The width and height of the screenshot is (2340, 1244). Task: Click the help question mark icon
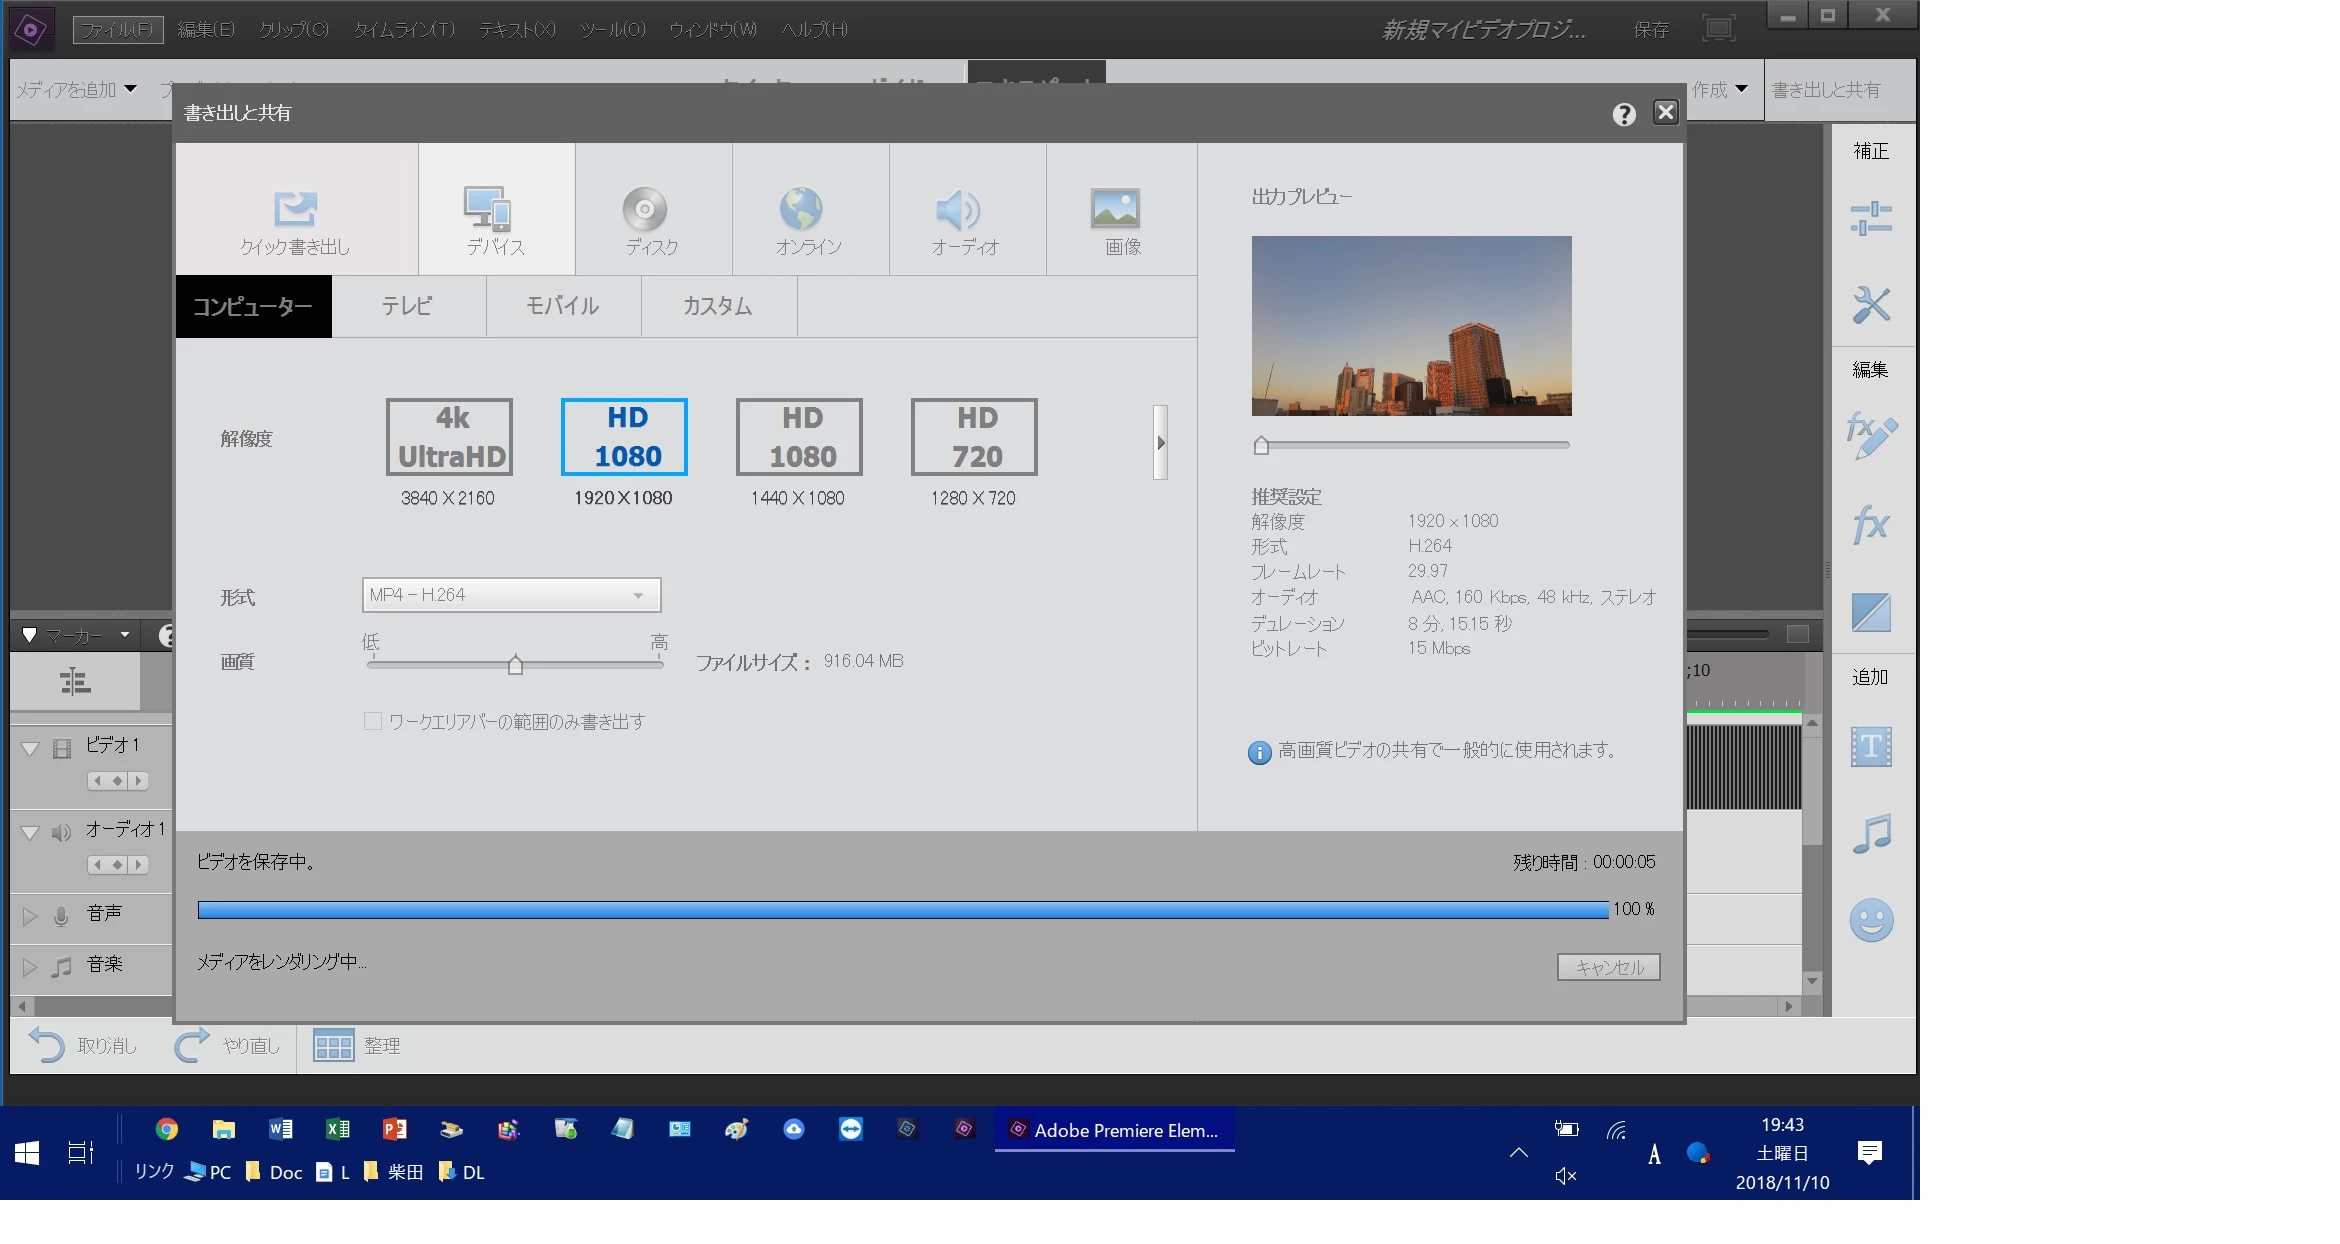(1624, 114)
